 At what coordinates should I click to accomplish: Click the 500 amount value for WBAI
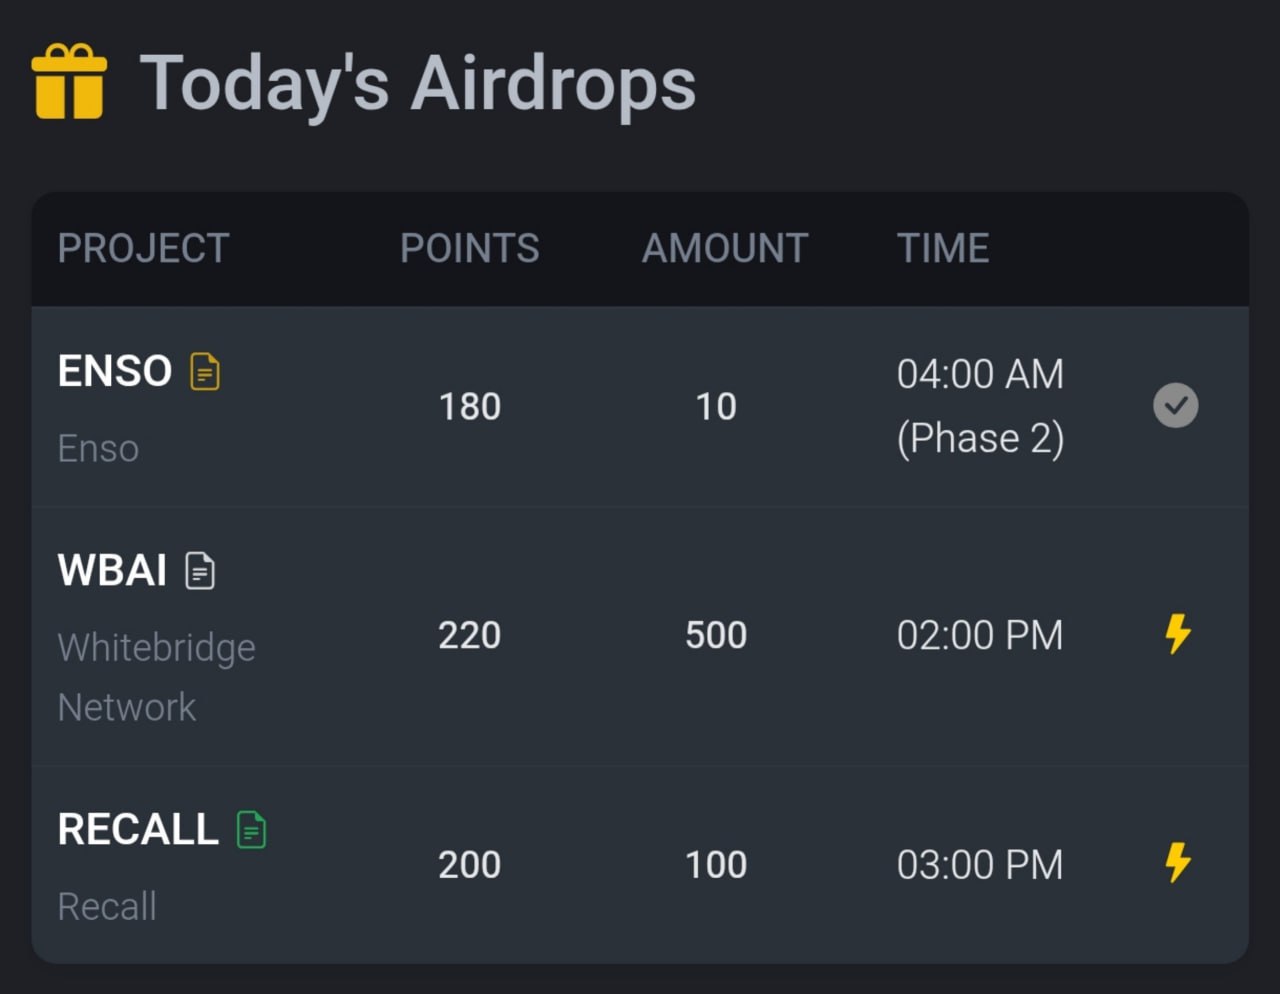(716, 635)
